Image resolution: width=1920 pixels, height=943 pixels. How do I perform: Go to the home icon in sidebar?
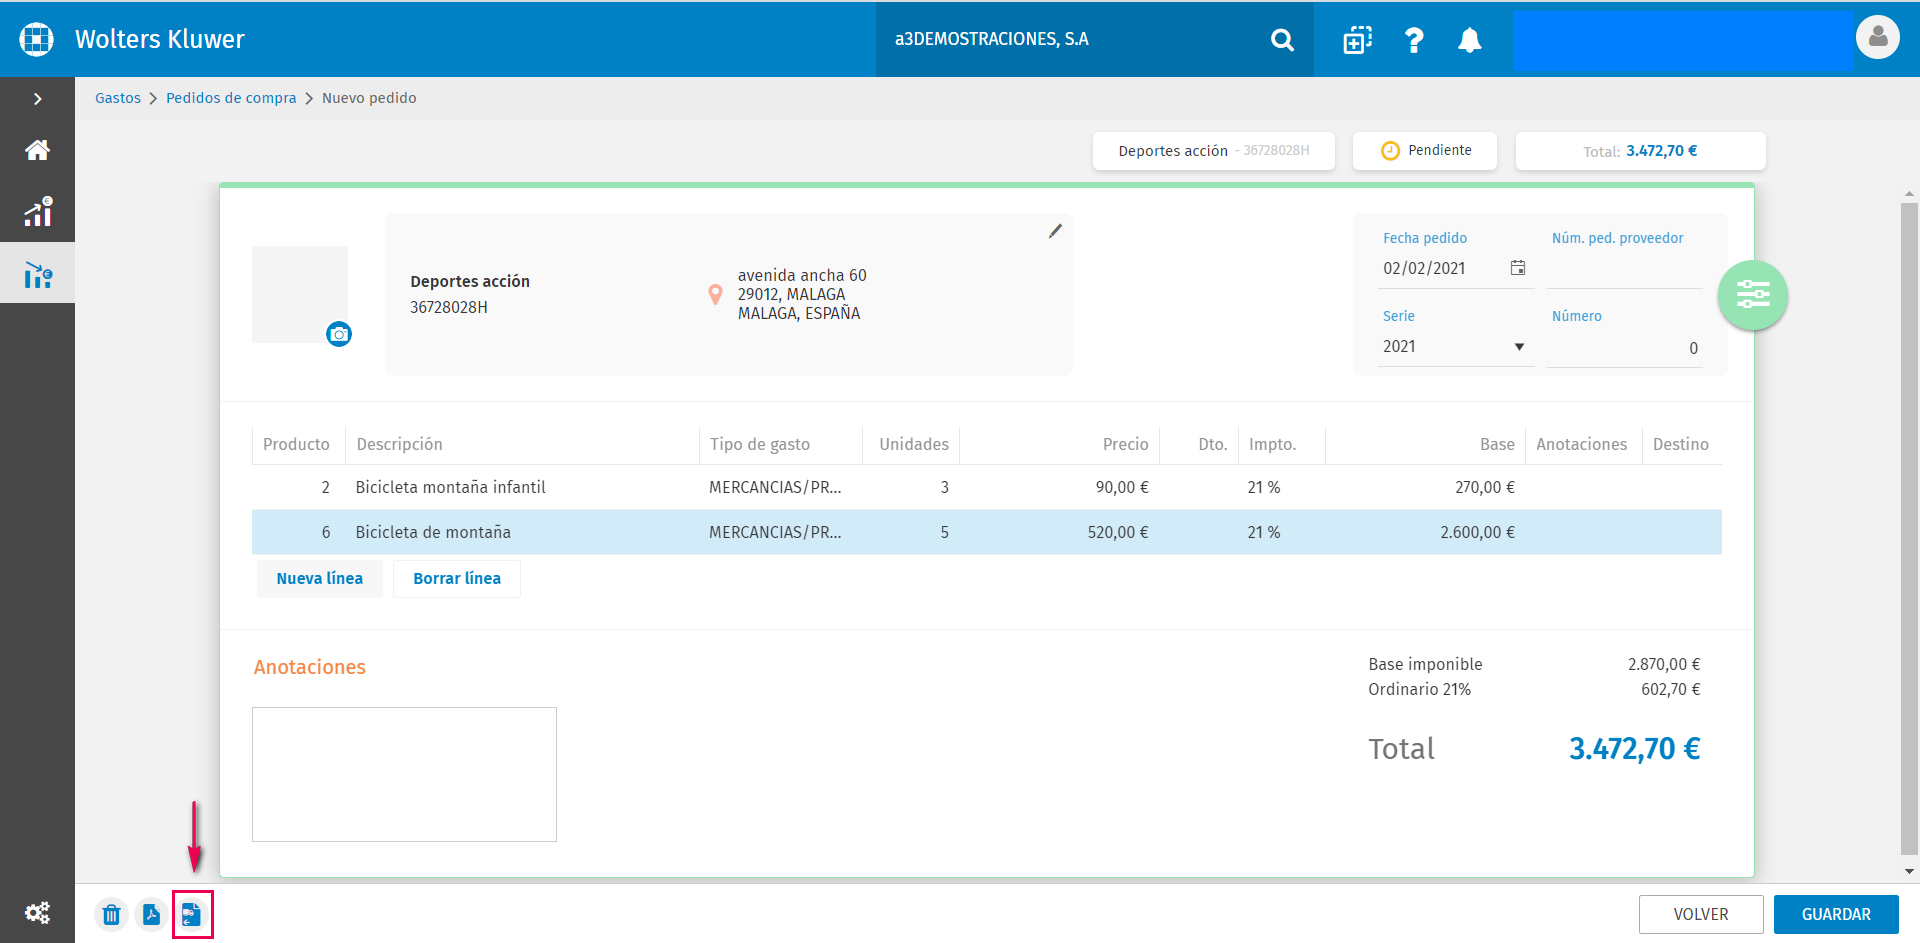pos(37,150)
